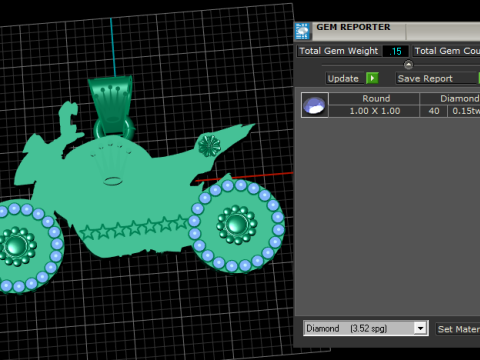The width and height of the screenshot is (480, 360).
Task: Click the Total Gem Weight value .15
Action: [x=395, y=51]
